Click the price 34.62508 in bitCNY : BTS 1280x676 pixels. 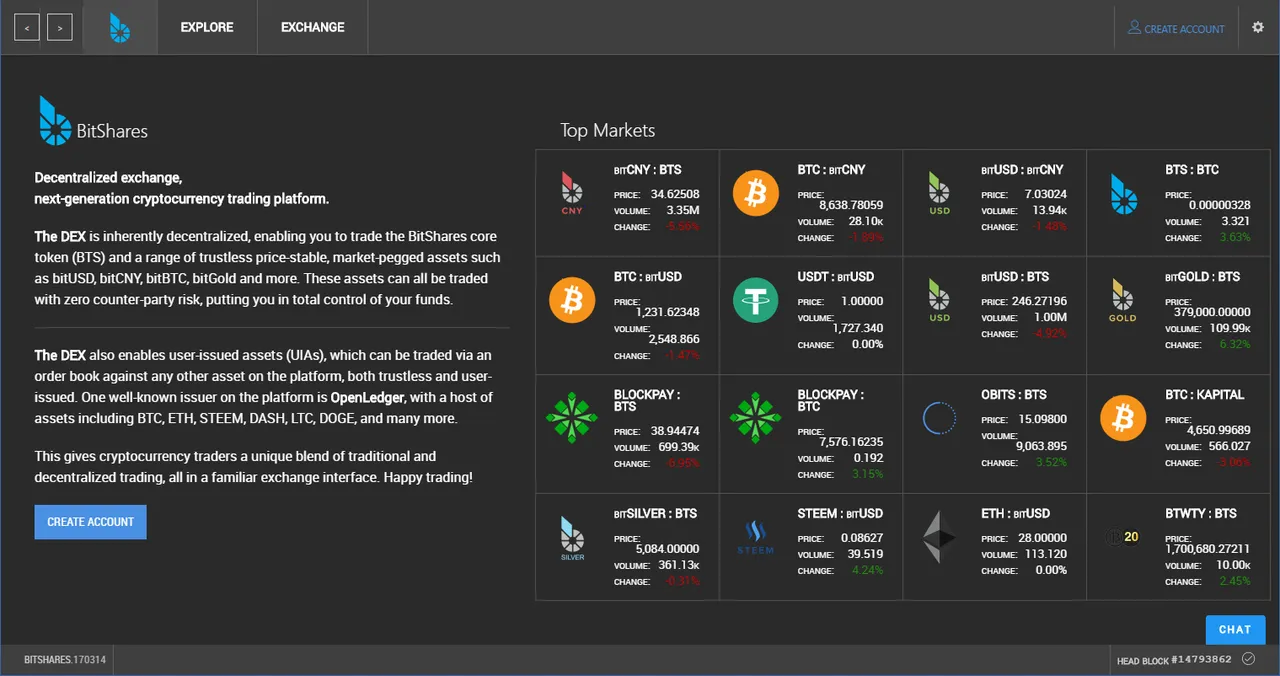pos(675,194)
